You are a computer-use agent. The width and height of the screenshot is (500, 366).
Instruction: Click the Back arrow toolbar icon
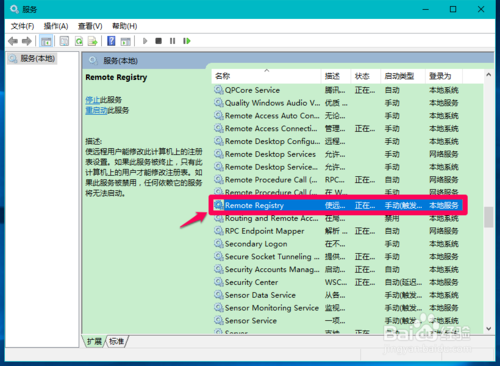(13, 41)
